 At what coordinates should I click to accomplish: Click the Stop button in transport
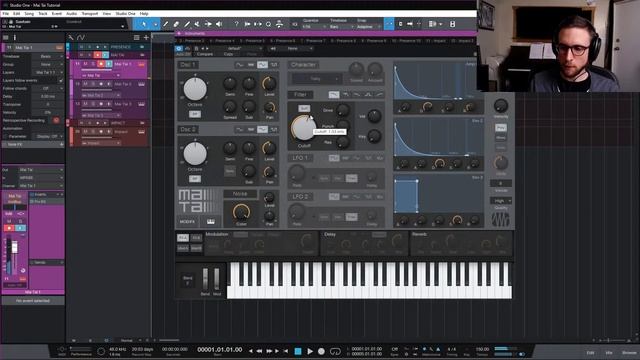tap(298, 351)
